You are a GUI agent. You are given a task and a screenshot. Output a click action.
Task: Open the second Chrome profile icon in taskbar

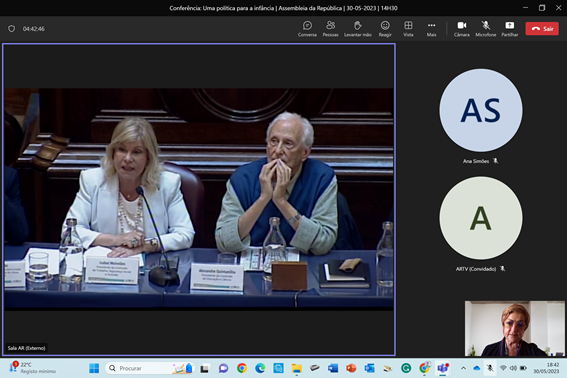pos(424,368)
